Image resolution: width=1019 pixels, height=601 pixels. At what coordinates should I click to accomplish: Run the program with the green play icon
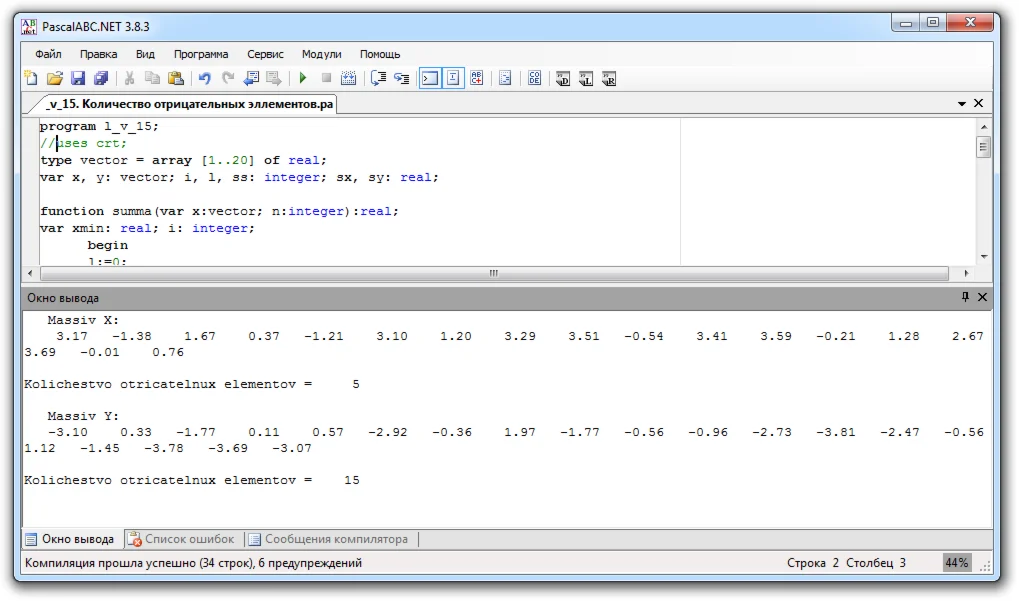302,78
